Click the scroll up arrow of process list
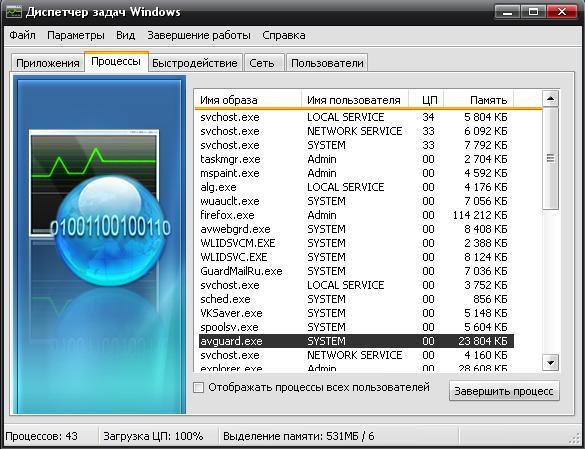 pyautogui.click(x=550, y=99)
